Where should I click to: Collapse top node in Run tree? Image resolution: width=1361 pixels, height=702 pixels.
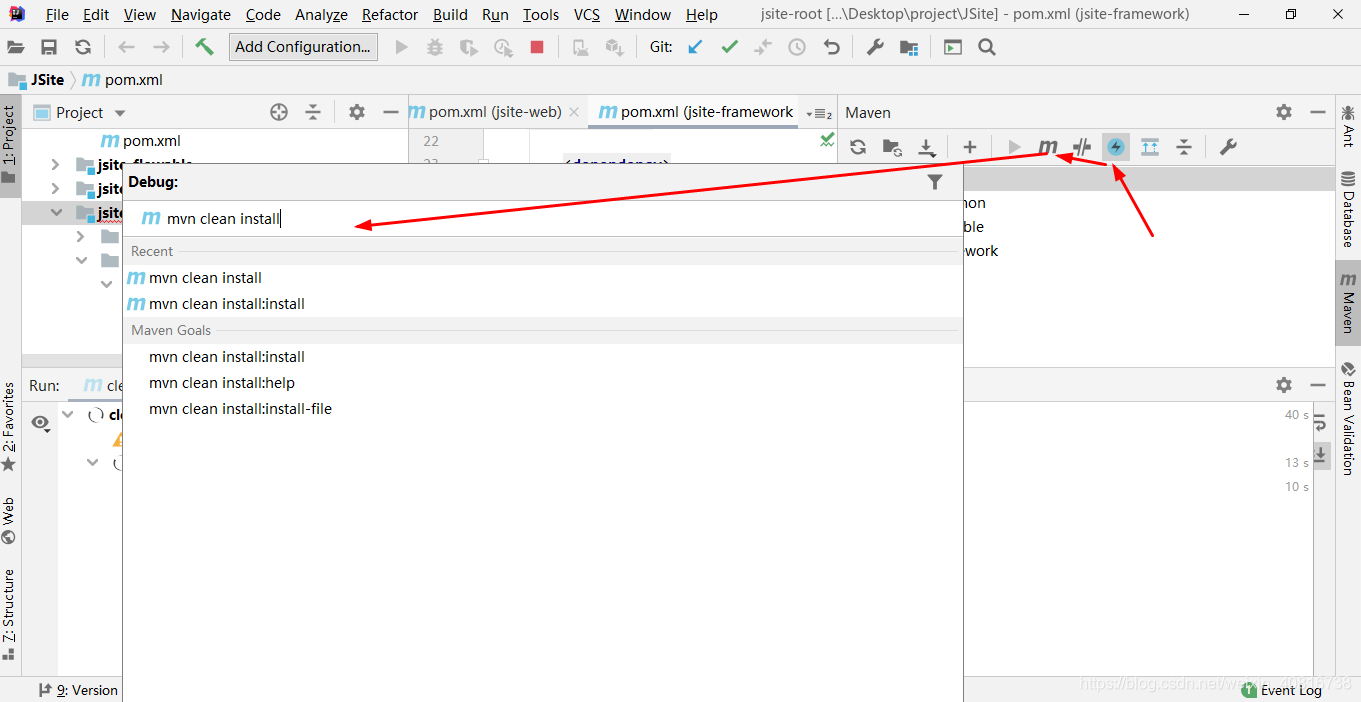pyautogui.click(x=68, y=414)
